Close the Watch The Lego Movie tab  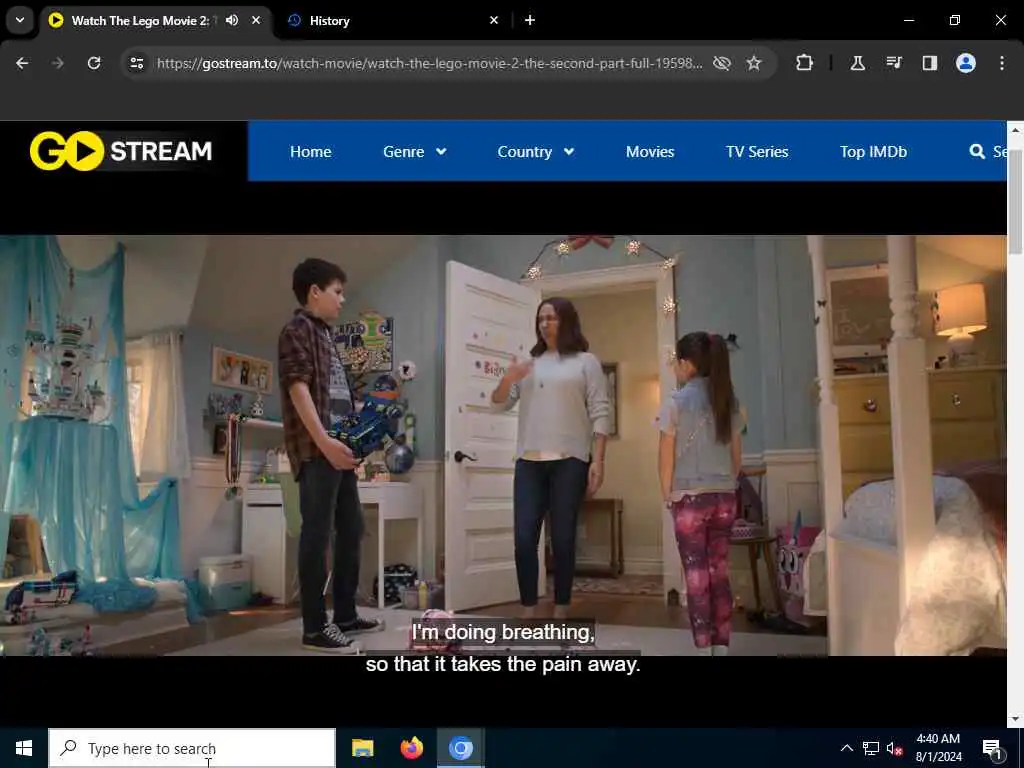point(256,20)
